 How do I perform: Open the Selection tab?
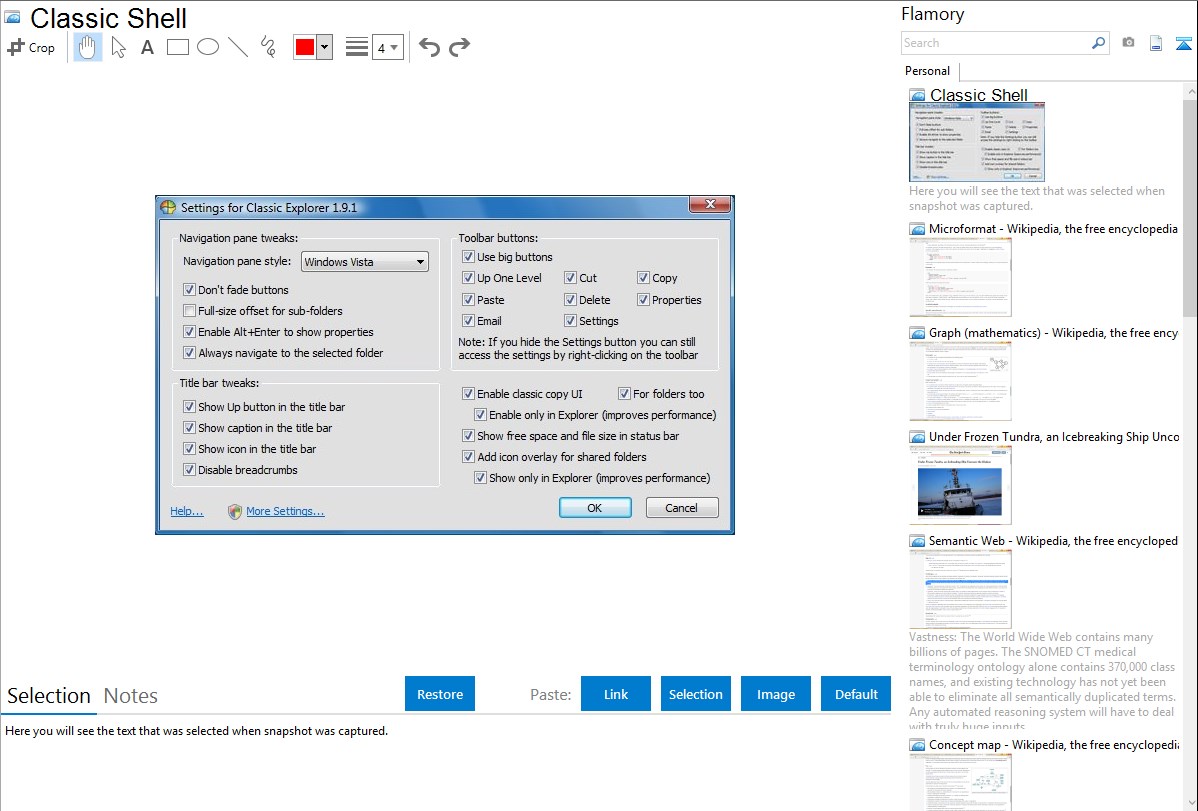(49, 696)
